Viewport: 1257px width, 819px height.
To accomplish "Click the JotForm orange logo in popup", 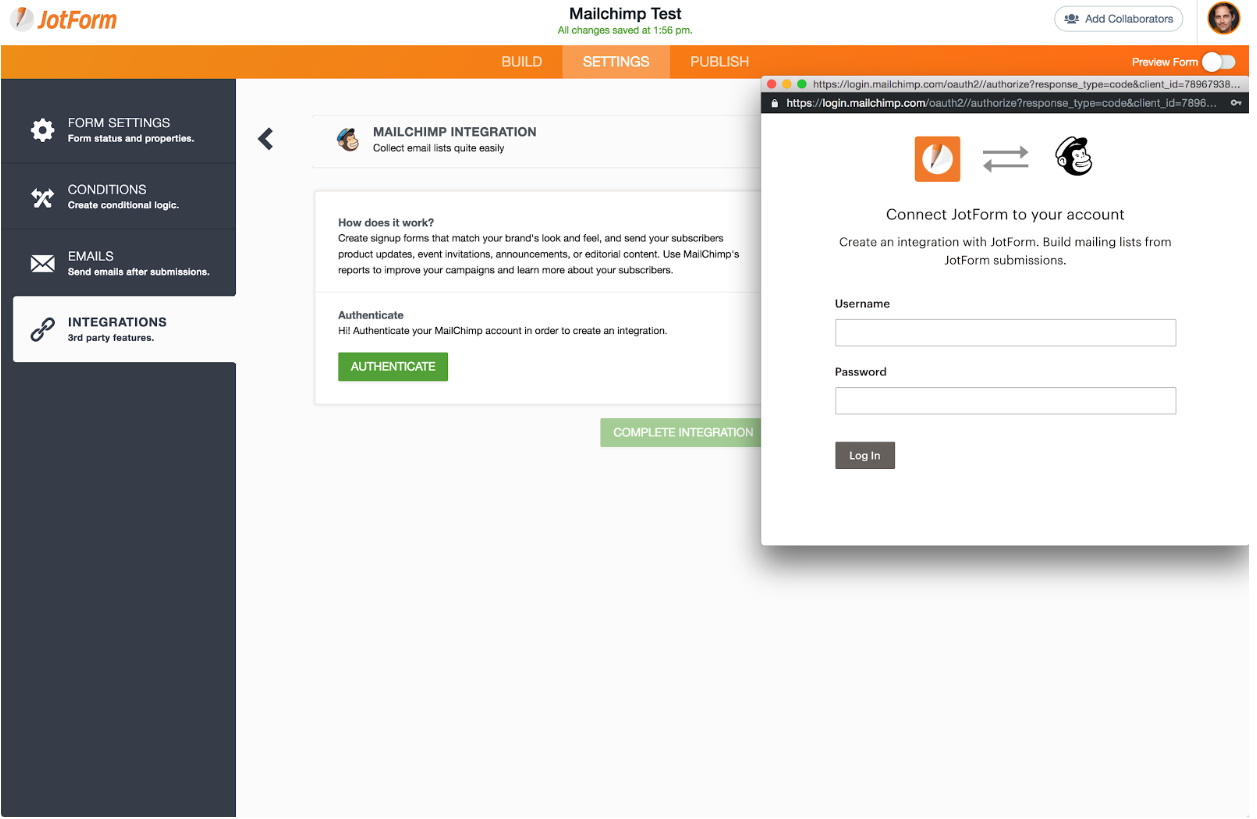I will pos(937,159).
